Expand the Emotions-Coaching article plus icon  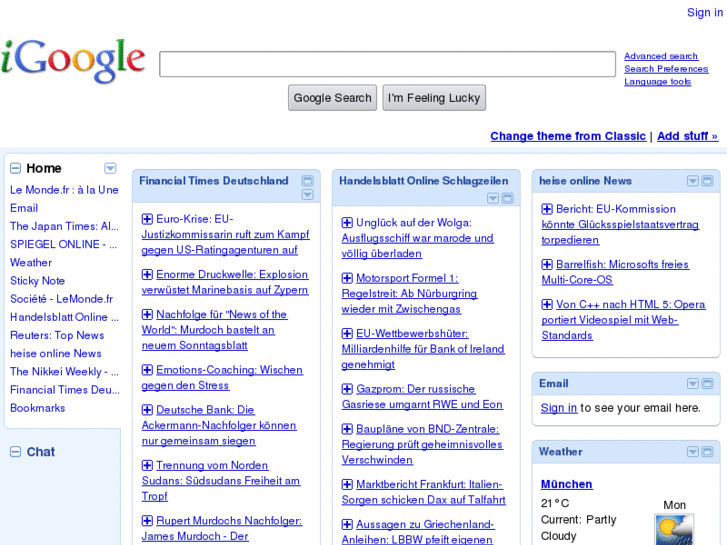147,370
